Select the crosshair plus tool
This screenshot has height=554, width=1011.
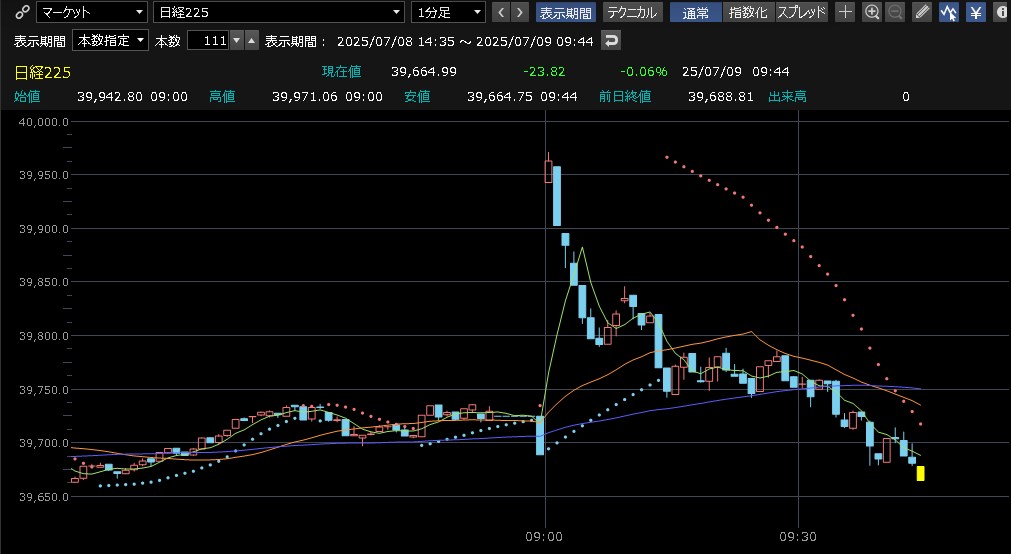pyautogui.click(x=845, y=12)
